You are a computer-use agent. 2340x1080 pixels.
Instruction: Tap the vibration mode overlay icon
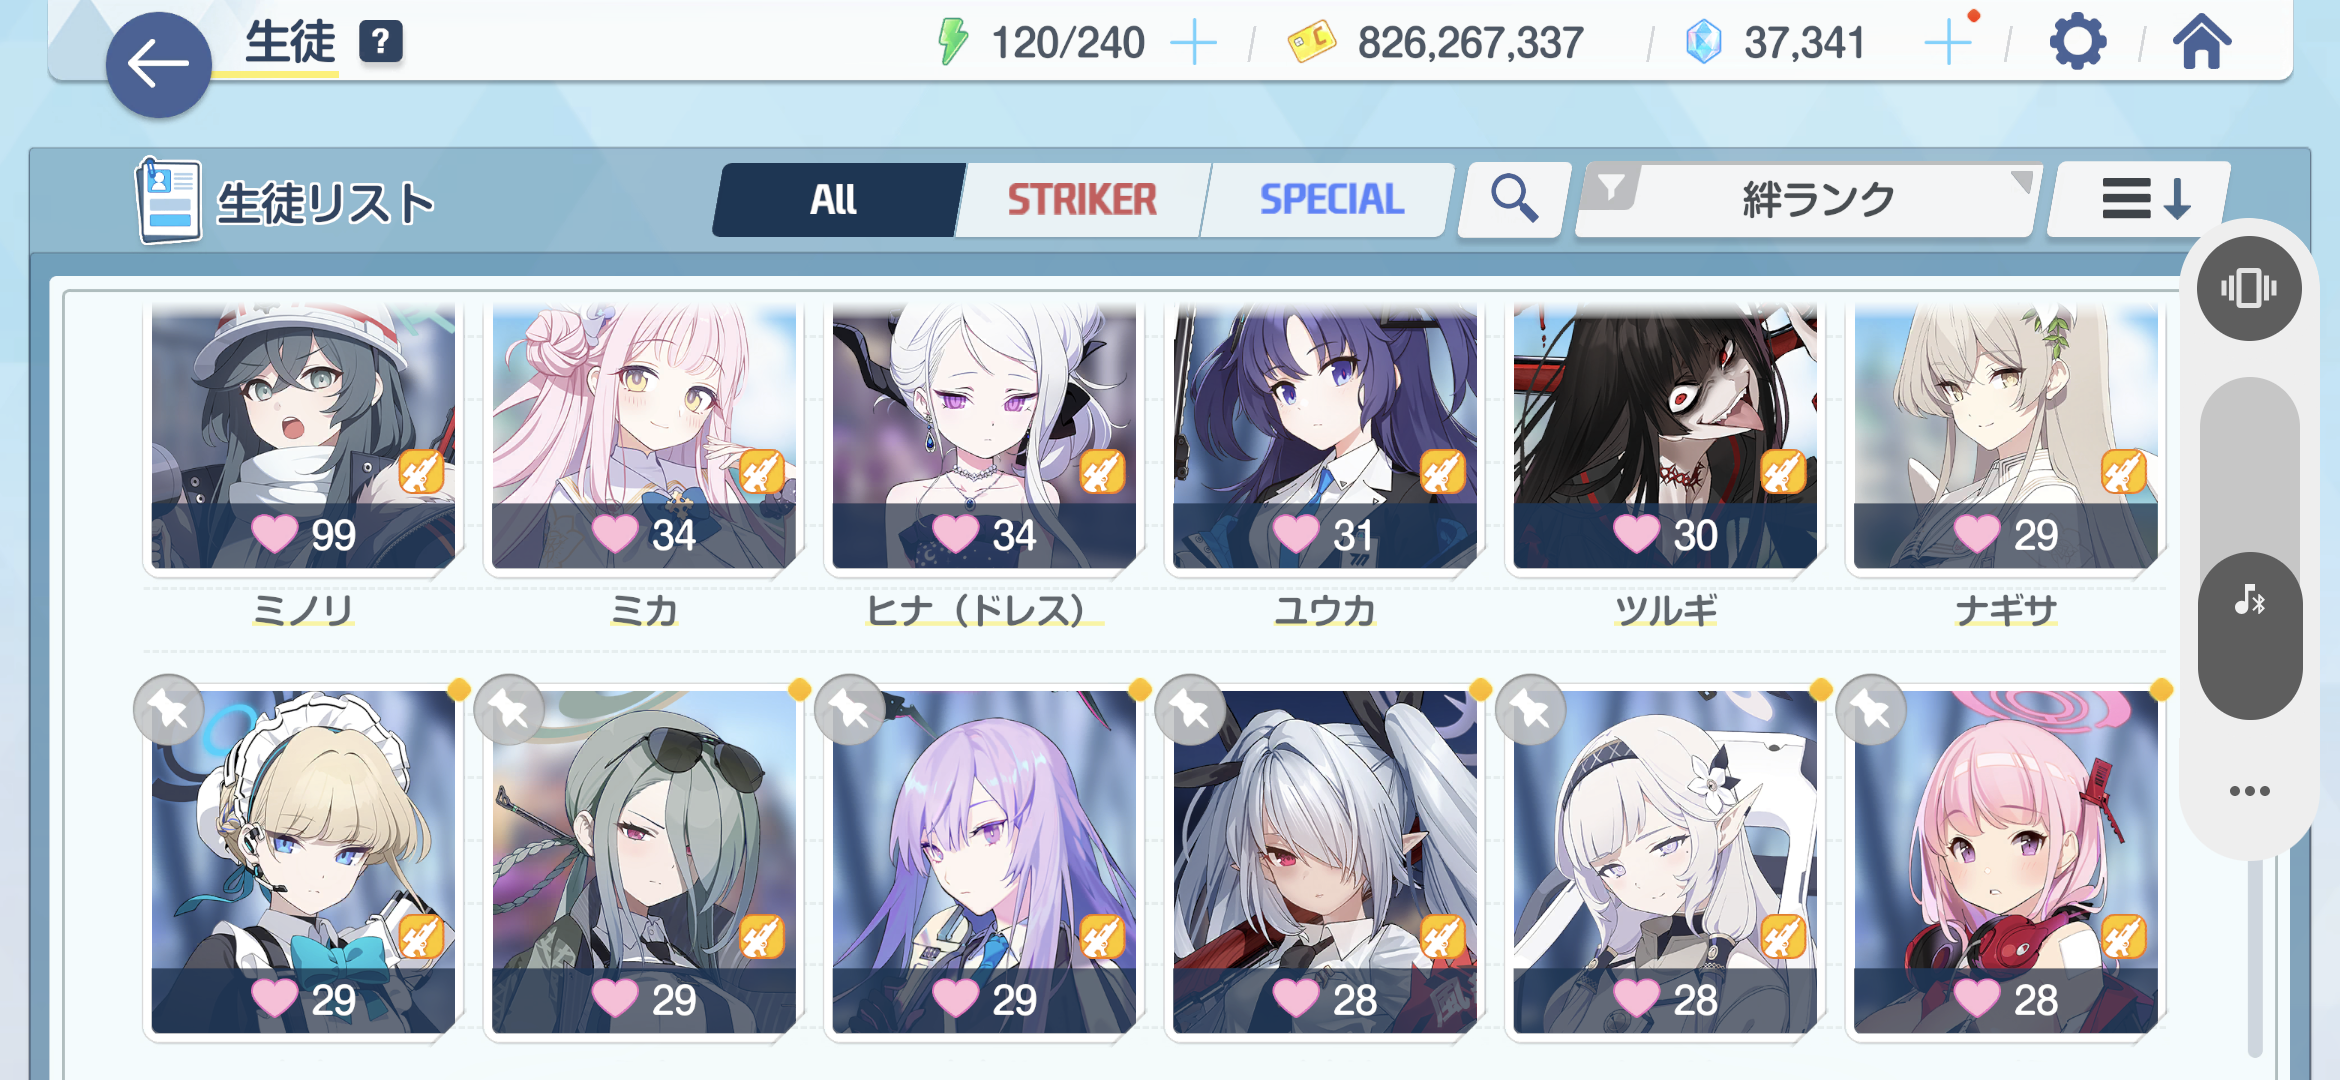coord(2249,289)
